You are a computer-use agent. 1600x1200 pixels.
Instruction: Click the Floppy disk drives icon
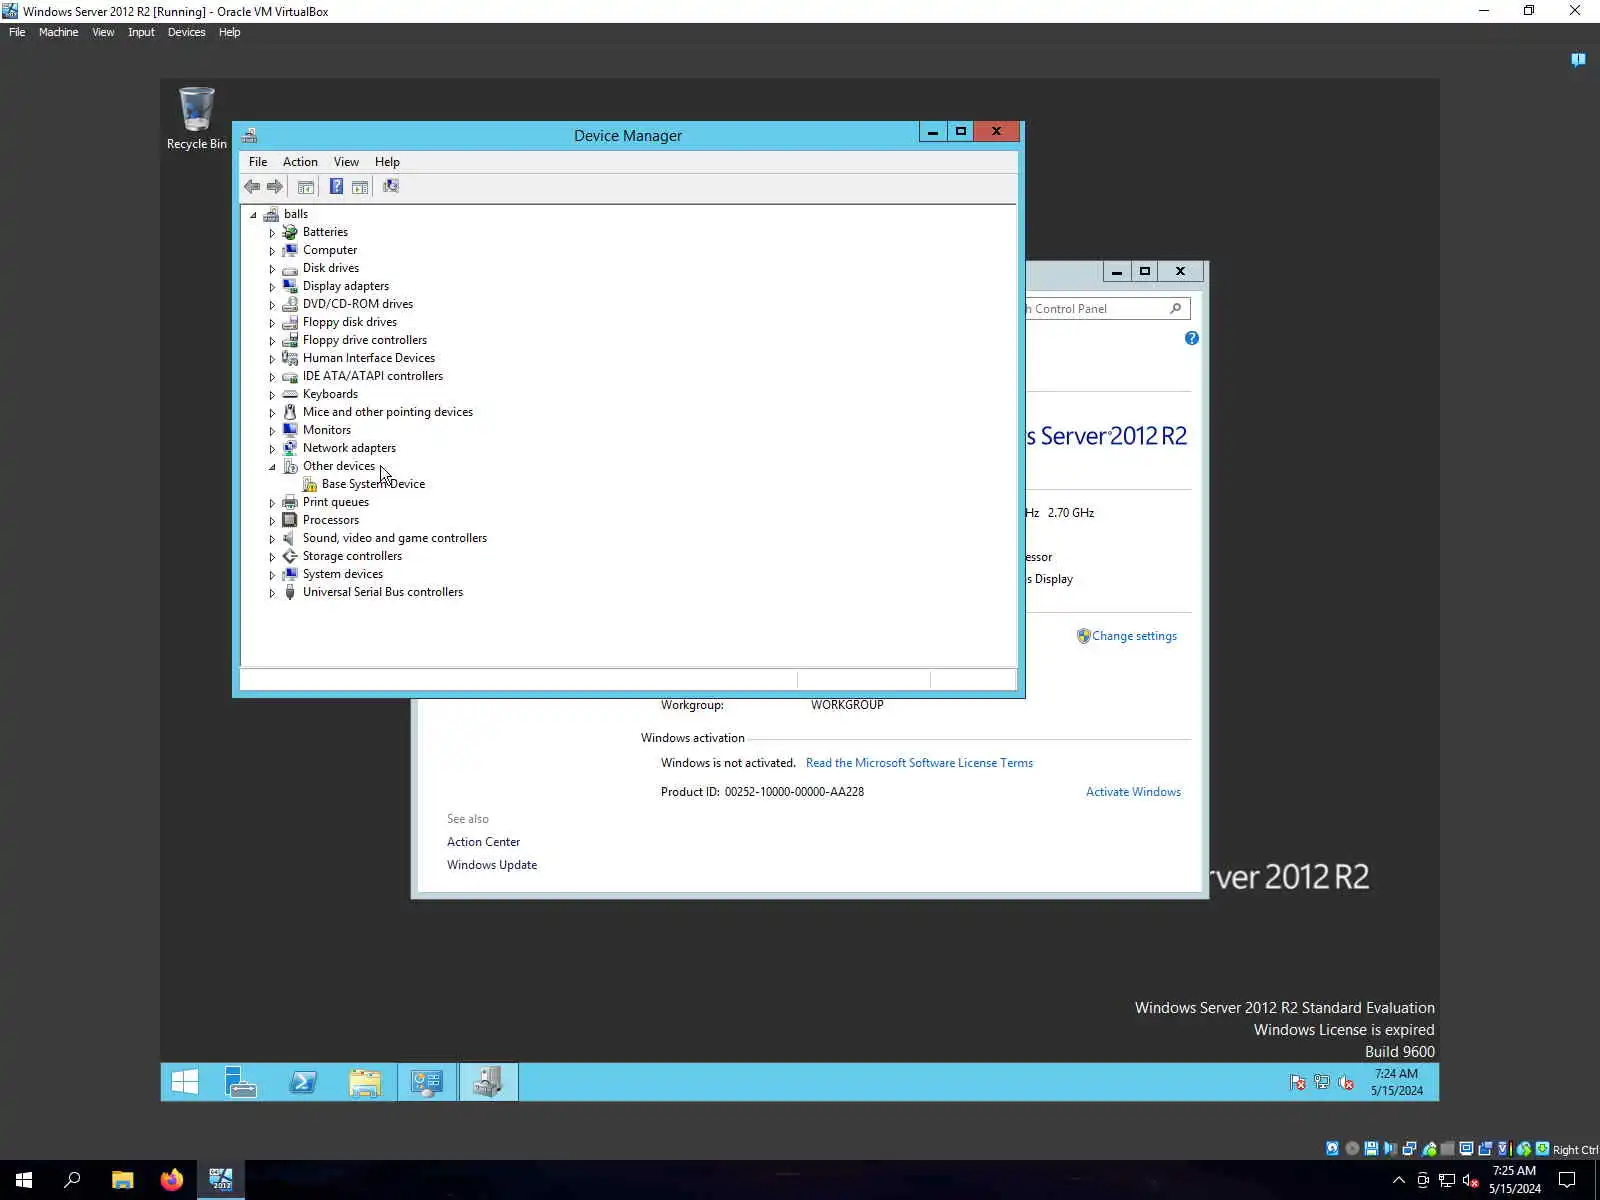290,322
